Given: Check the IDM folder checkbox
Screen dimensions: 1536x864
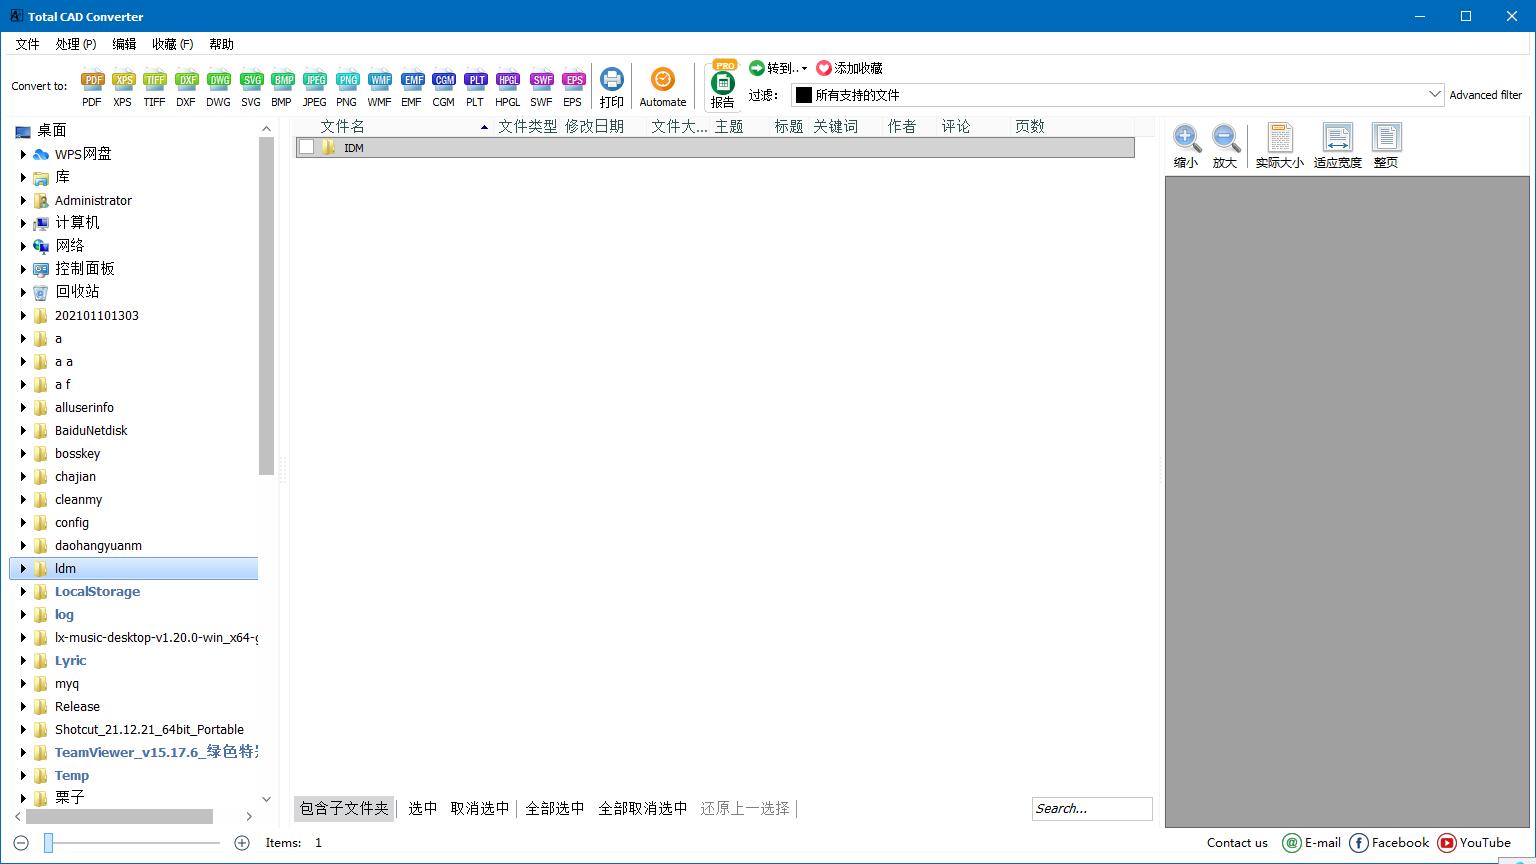Looking at the screenshot, I should 307,148.
